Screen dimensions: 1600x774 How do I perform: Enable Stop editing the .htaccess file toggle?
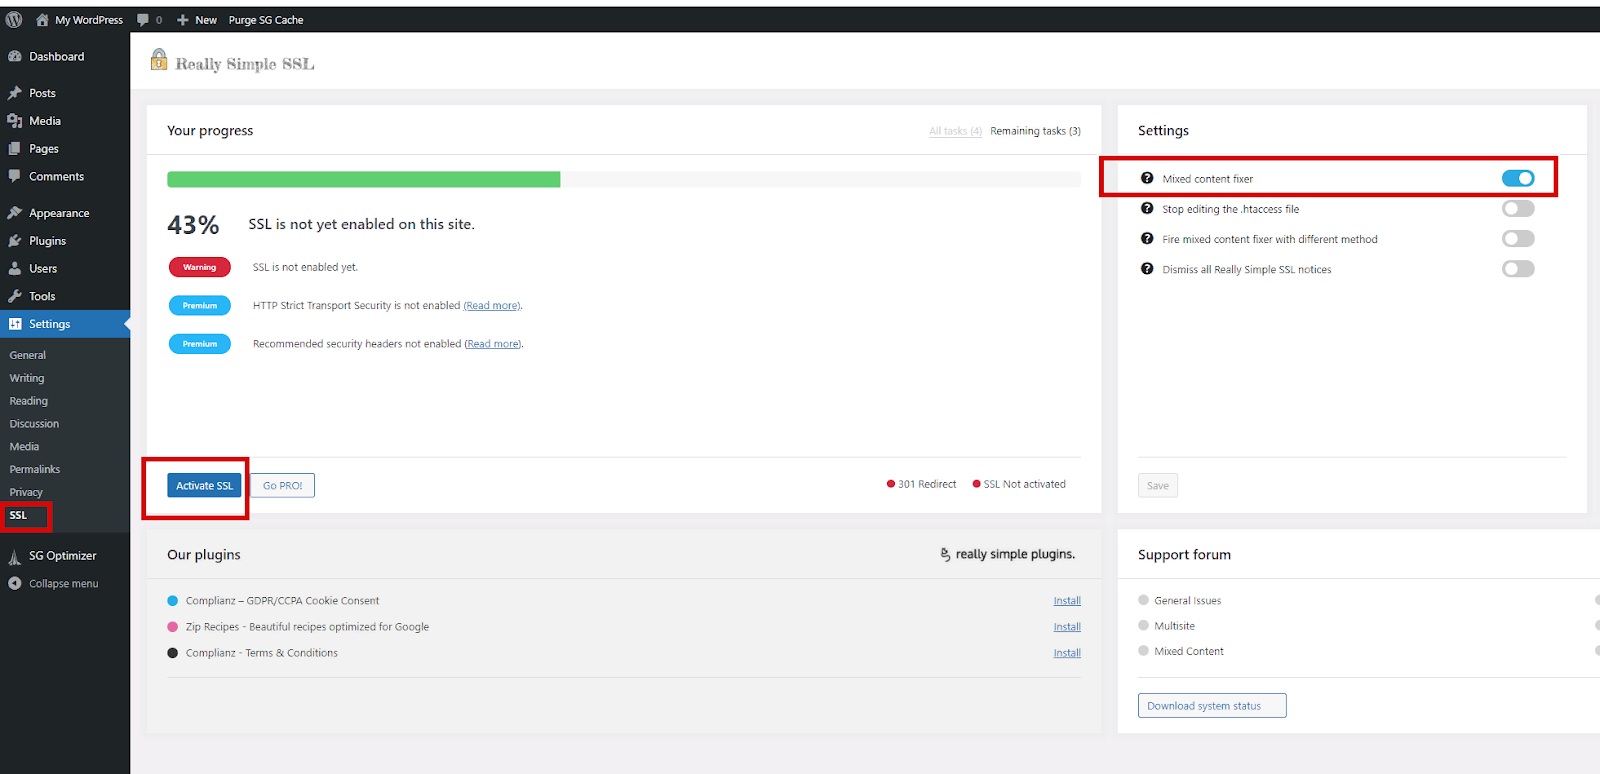pyautogui.click(x=1518, y=208)
